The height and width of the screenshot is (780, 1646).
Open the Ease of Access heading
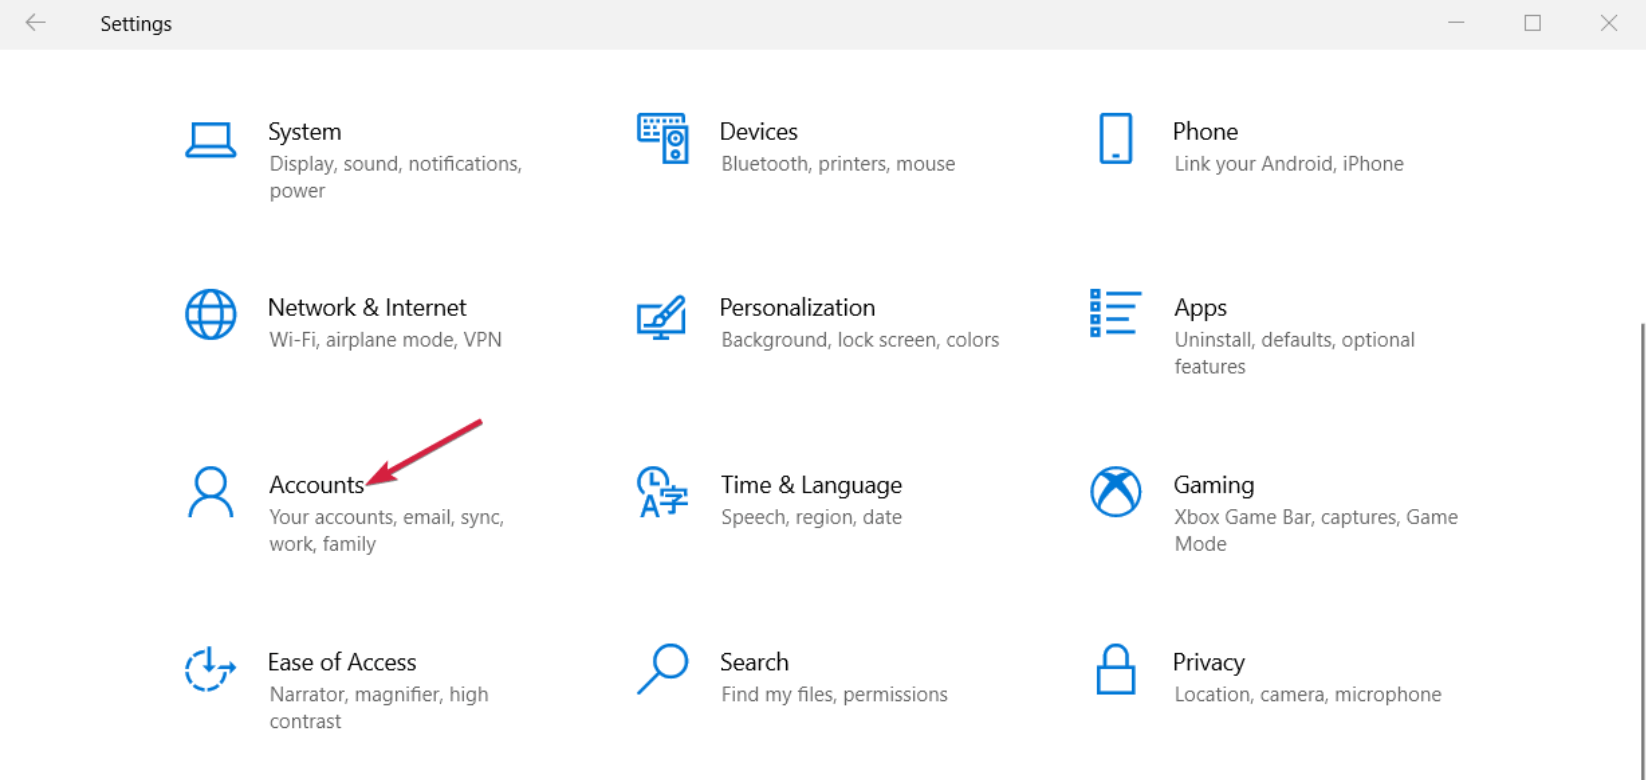tap(342, 662)
